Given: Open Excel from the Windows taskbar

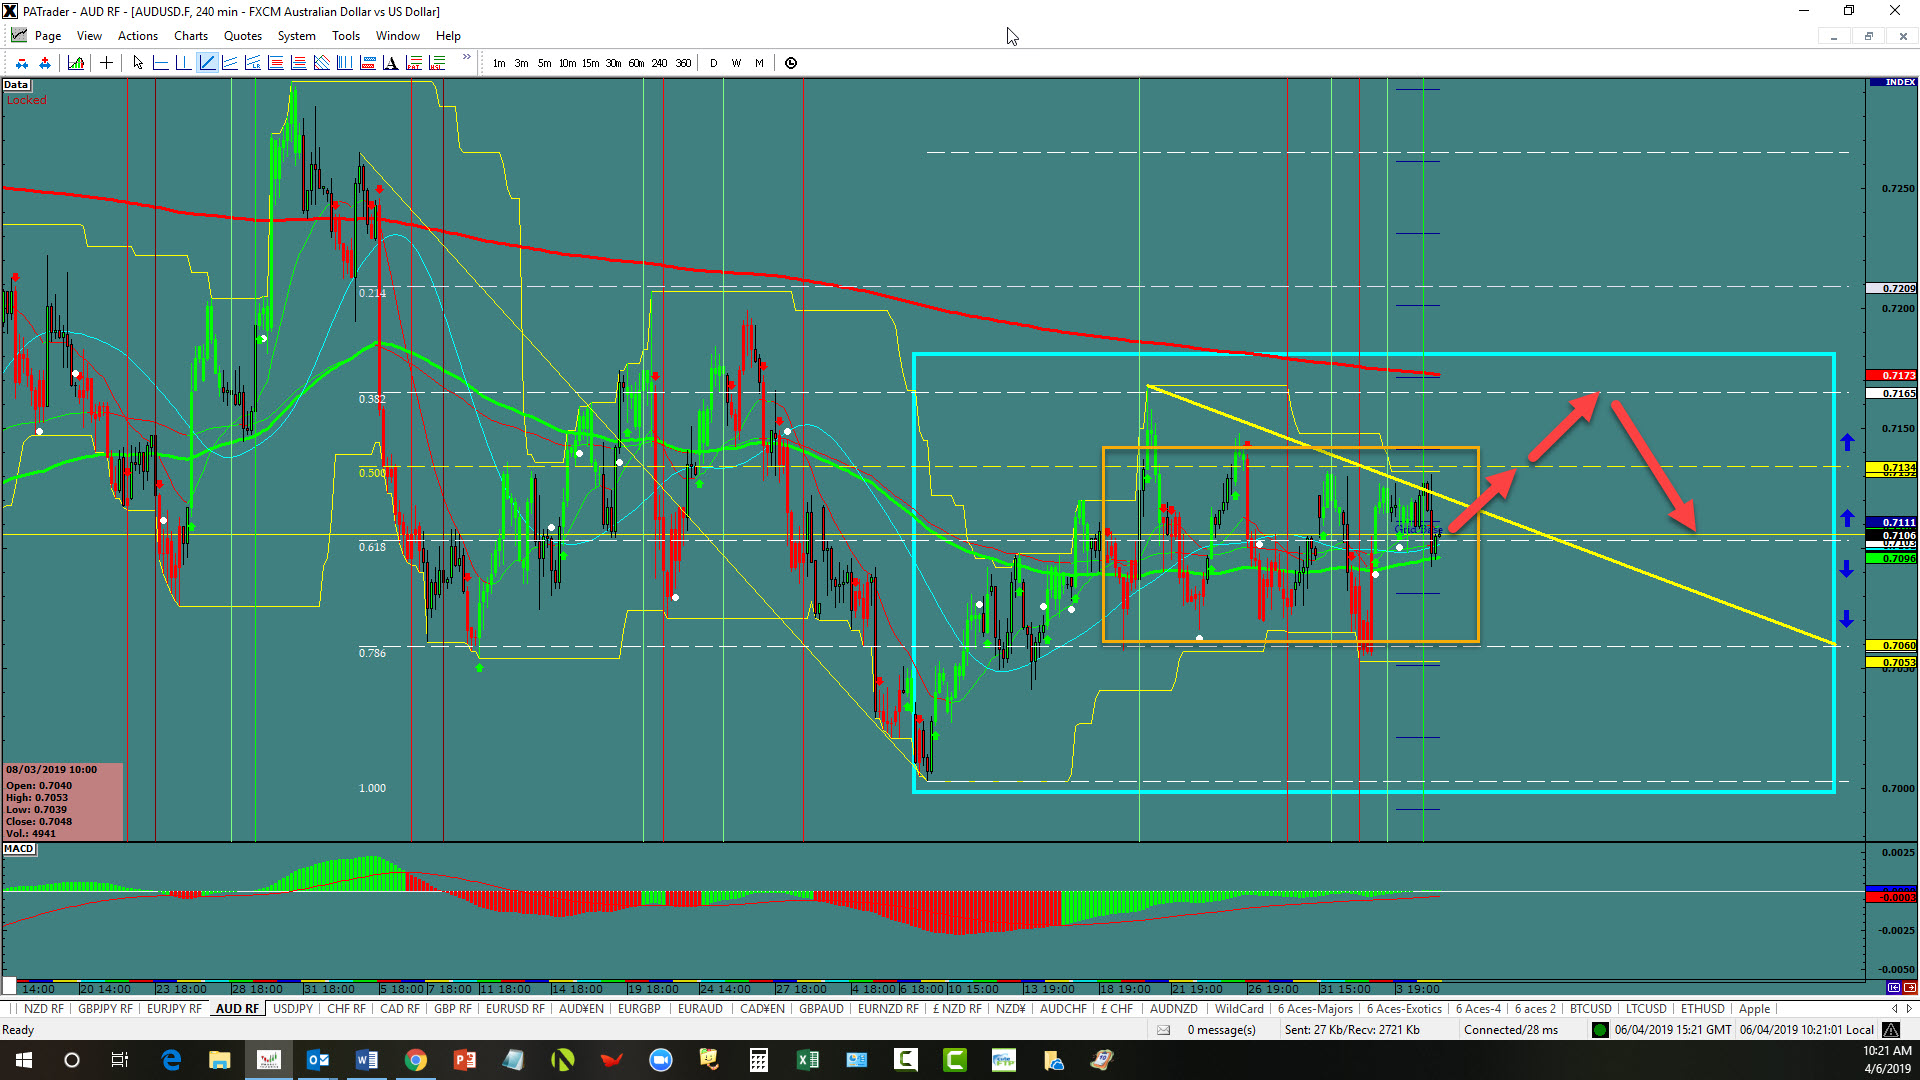Looking at the screenshot, I should (807, 1060).
